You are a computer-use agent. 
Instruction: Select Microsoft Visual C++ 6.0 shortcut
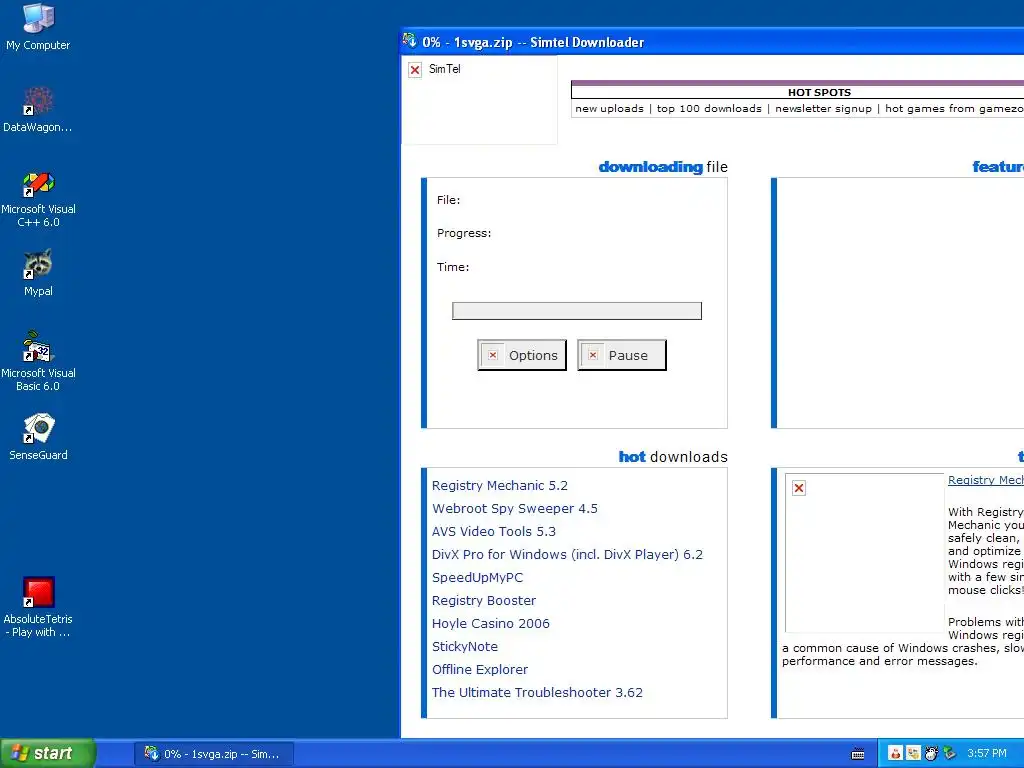click(x=38, y=199)
